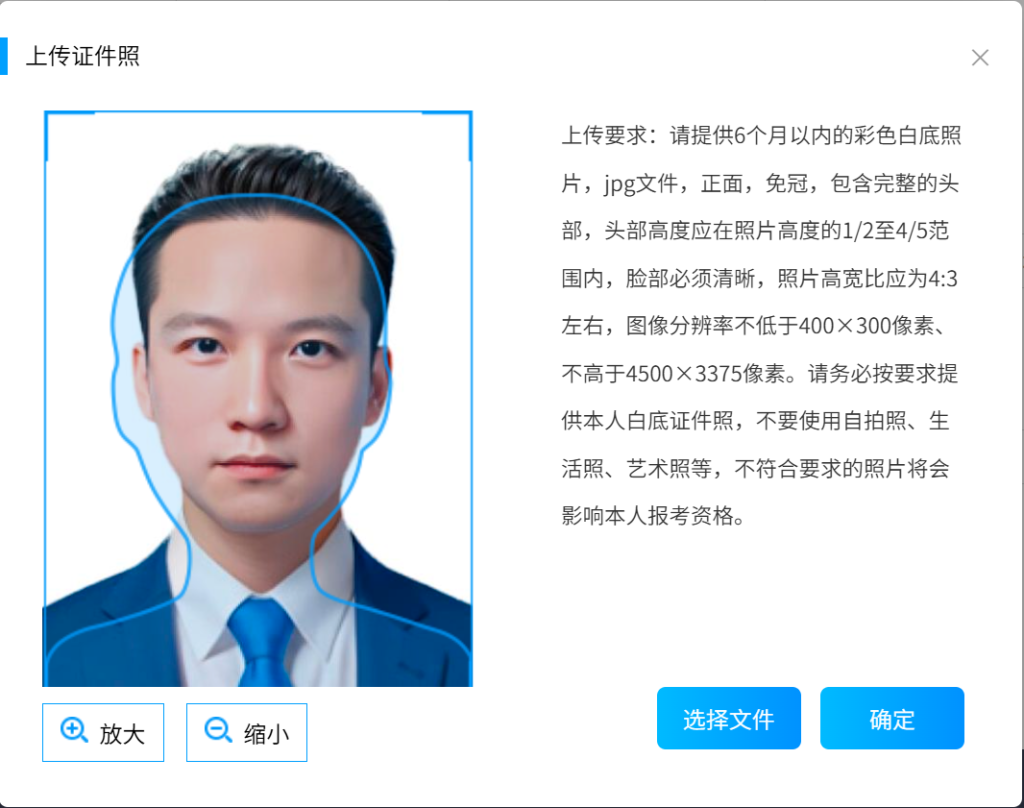Click the magnifier plus icon beside 放大
Screen dimensions: 1024x808
(74, 730)
